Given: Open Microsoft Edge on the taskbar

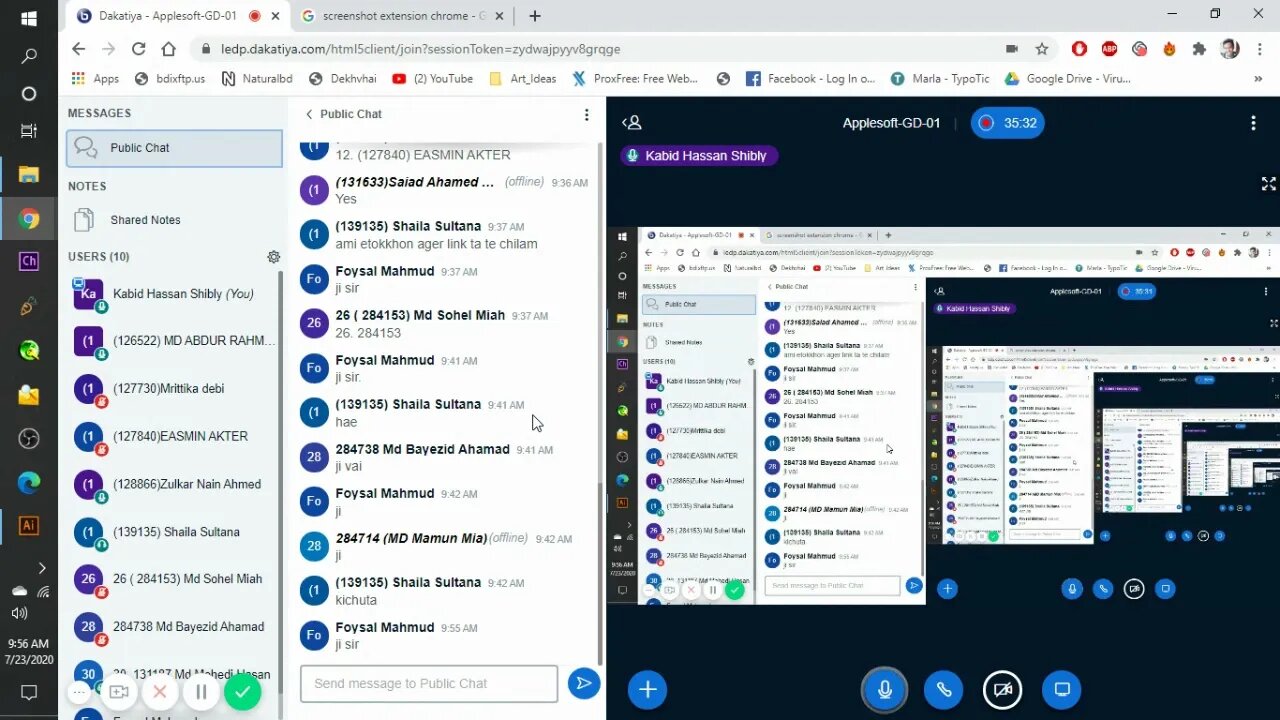Looking at the screenshot, I should (29, 482).
